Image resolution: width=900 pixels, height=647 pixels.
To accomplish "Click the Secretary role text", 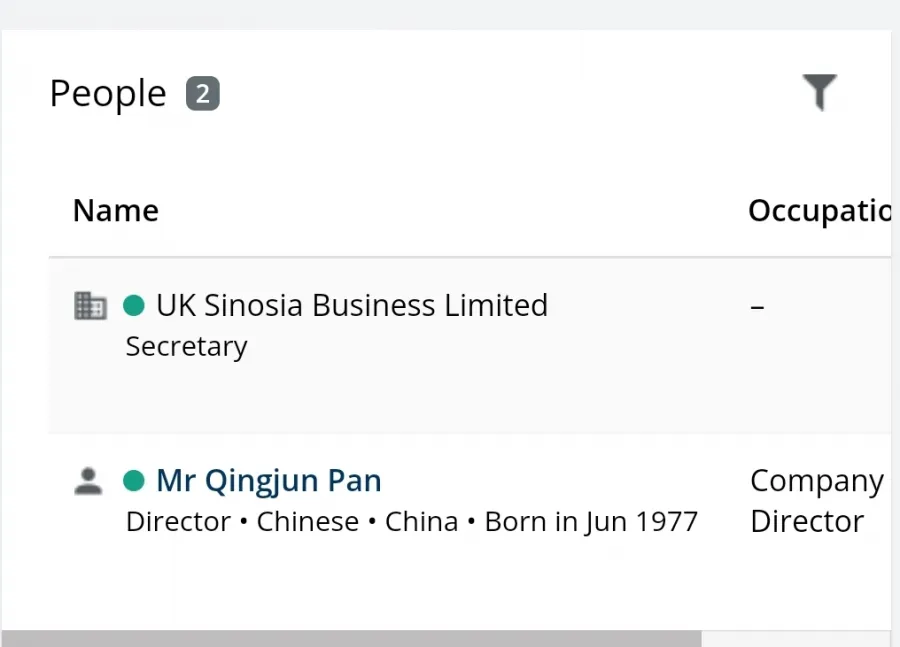I will pos(187,346).
